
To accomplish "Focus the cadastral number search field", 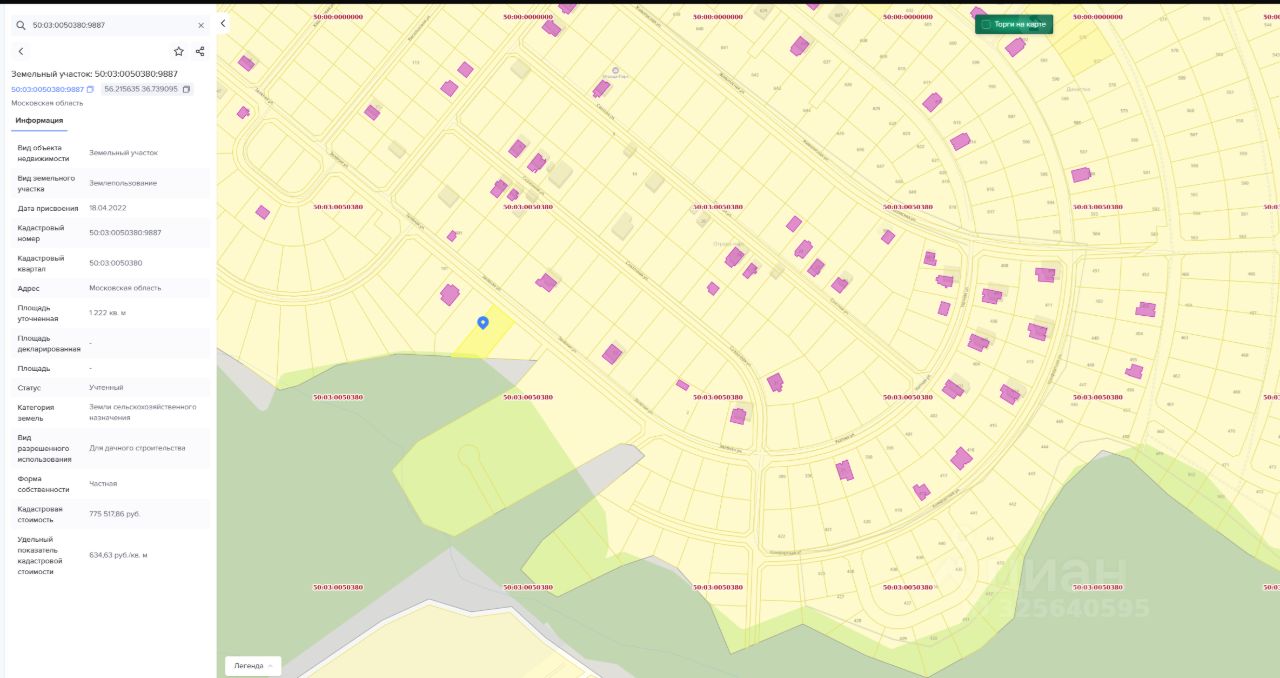I will point(110,25).
